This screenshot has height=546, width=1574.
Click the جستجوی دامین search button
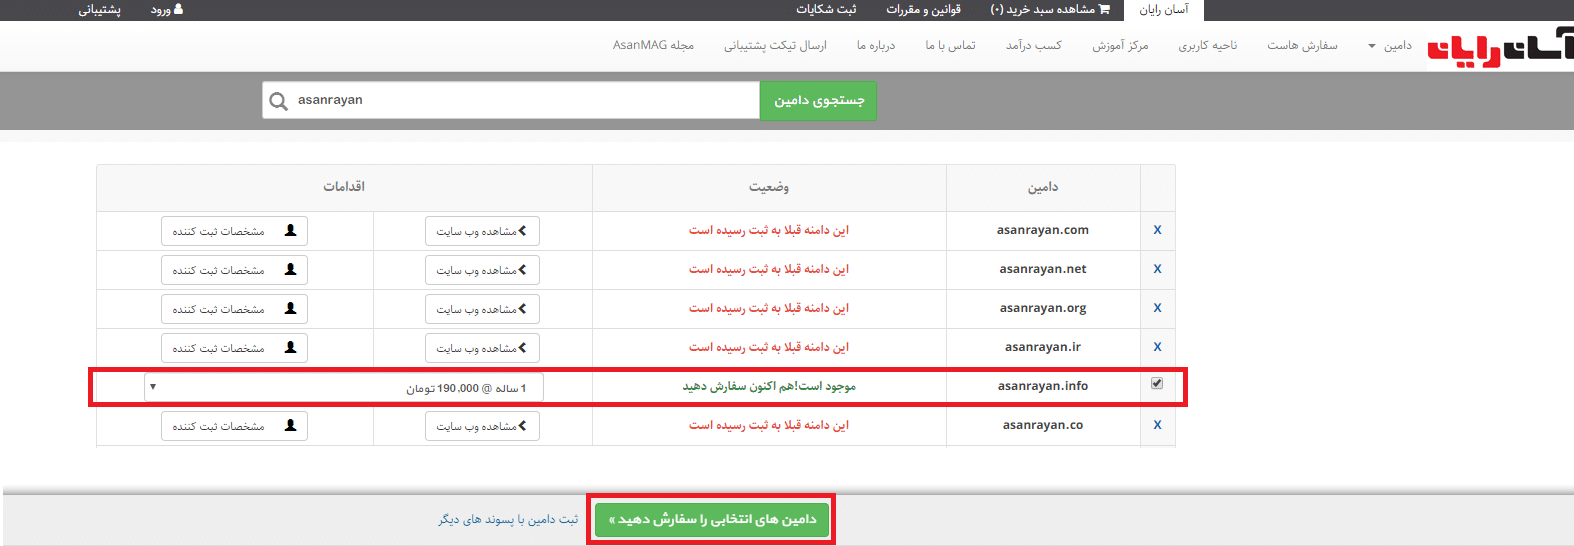pos(819,101)
